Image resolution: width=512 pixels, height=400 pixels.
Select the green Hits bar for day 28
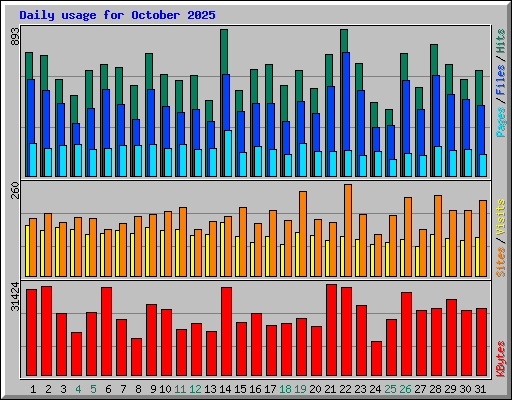click(x=434, y=60)
